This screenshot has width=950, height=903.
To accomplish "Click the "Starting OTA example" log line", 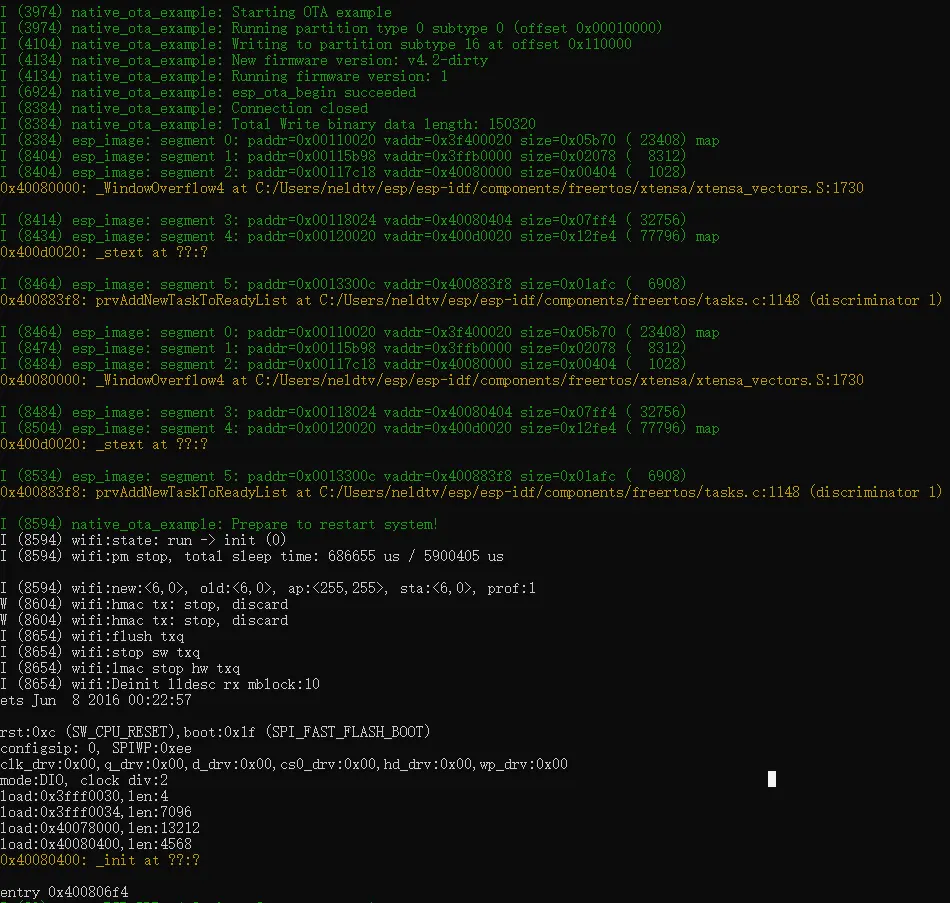I will point(311,12).
